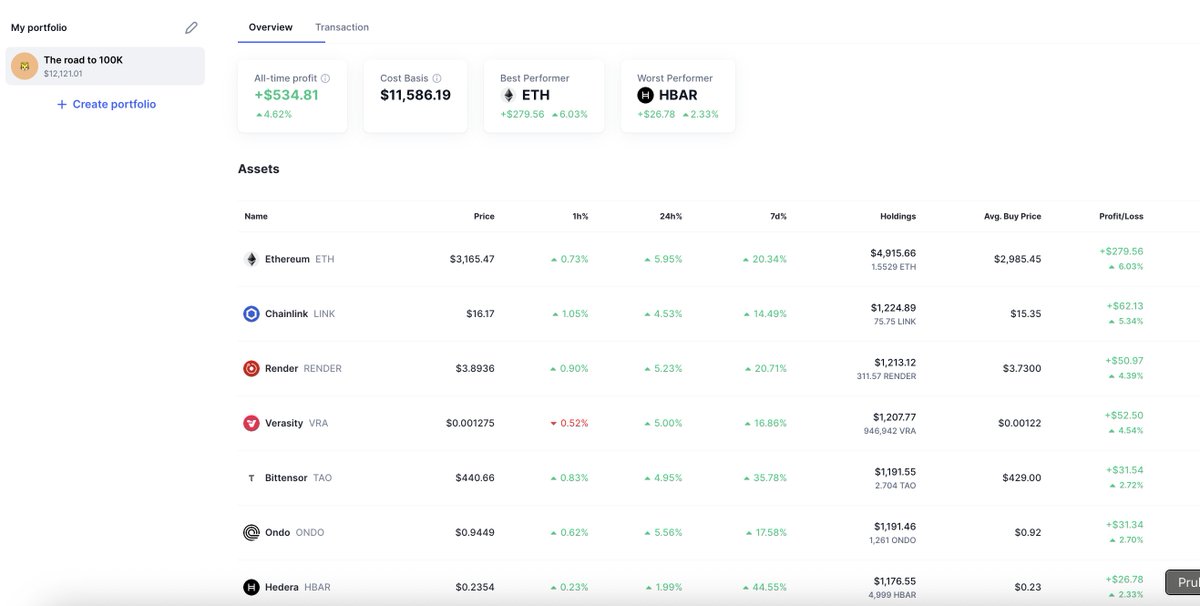Image resolution: width=1200 pixels, height=606 pixels.
Task: Switch to the Overview tab
Action: pos(270,27)
